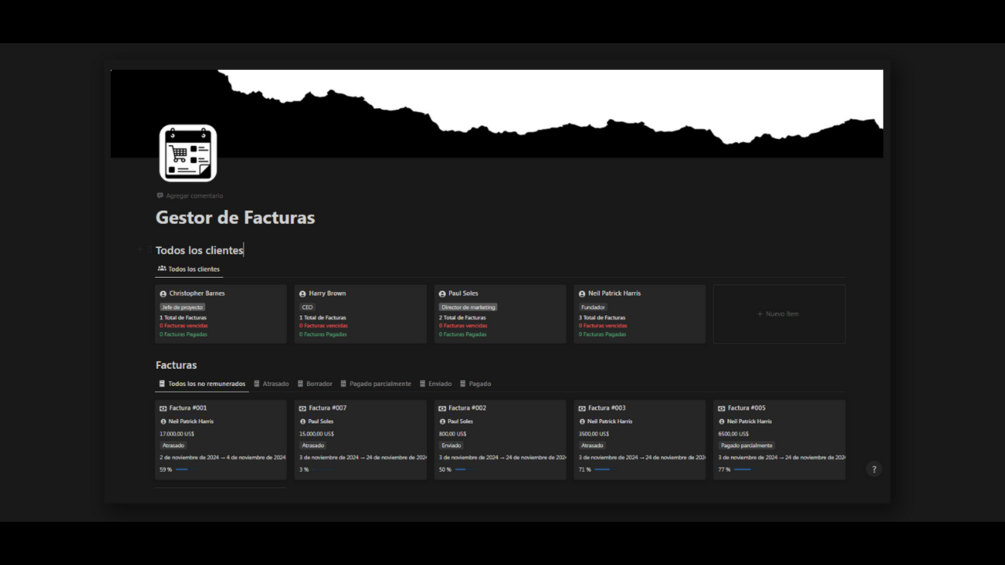Click the money icon of Factura #007
The image size is (1005, 565).
click(303, 408)
